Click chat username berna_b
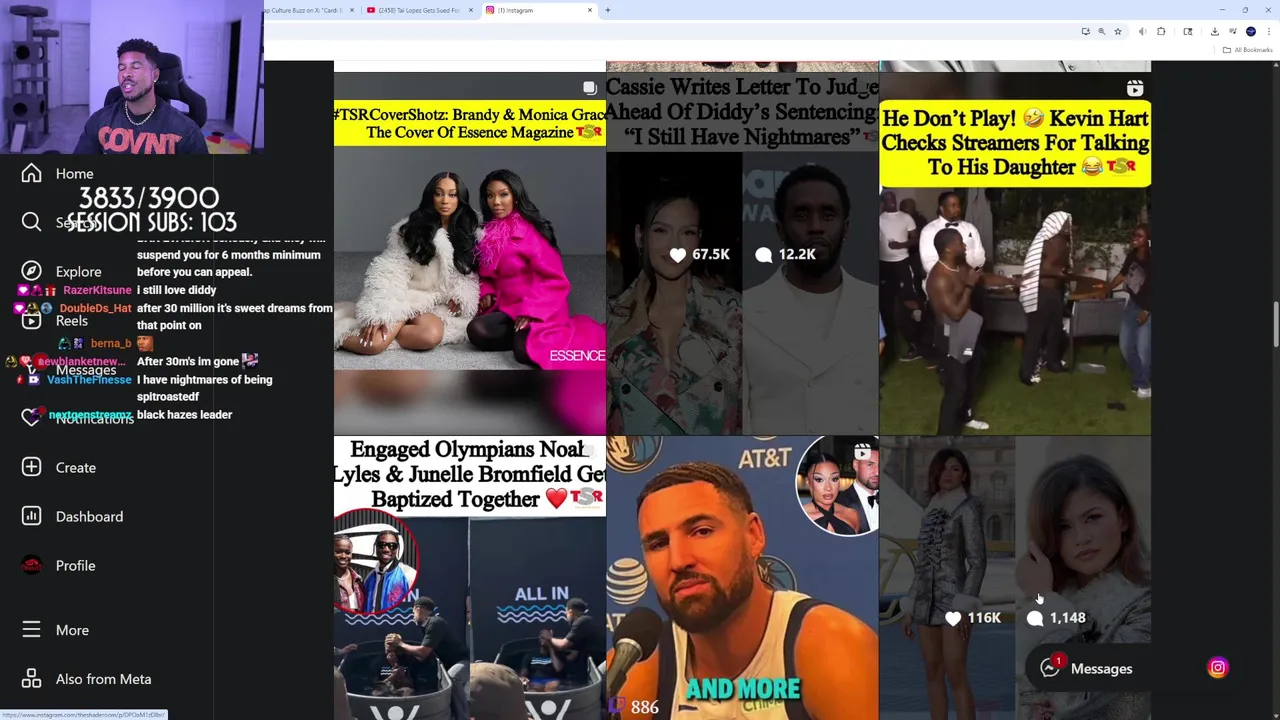This screenshot has width=1280, height=720. [110, 344]
